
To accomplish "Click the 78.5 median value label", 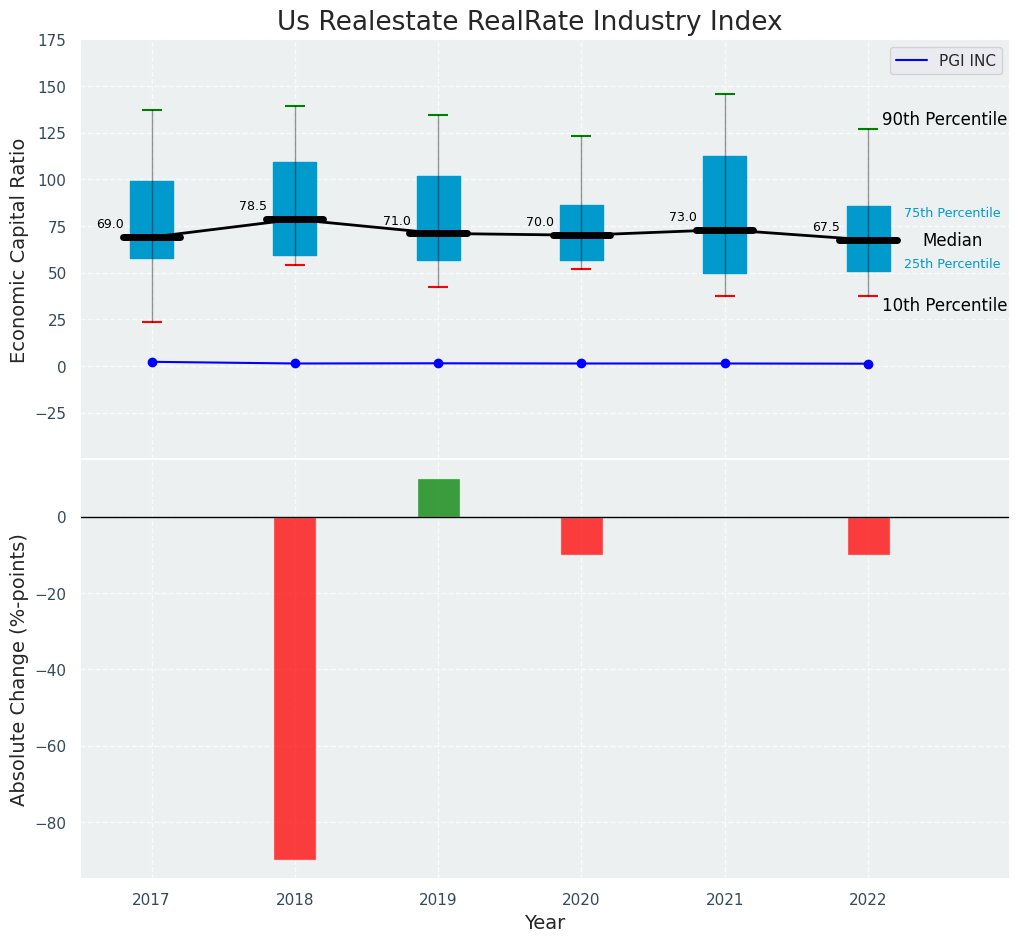I will (x=253, y=206).
